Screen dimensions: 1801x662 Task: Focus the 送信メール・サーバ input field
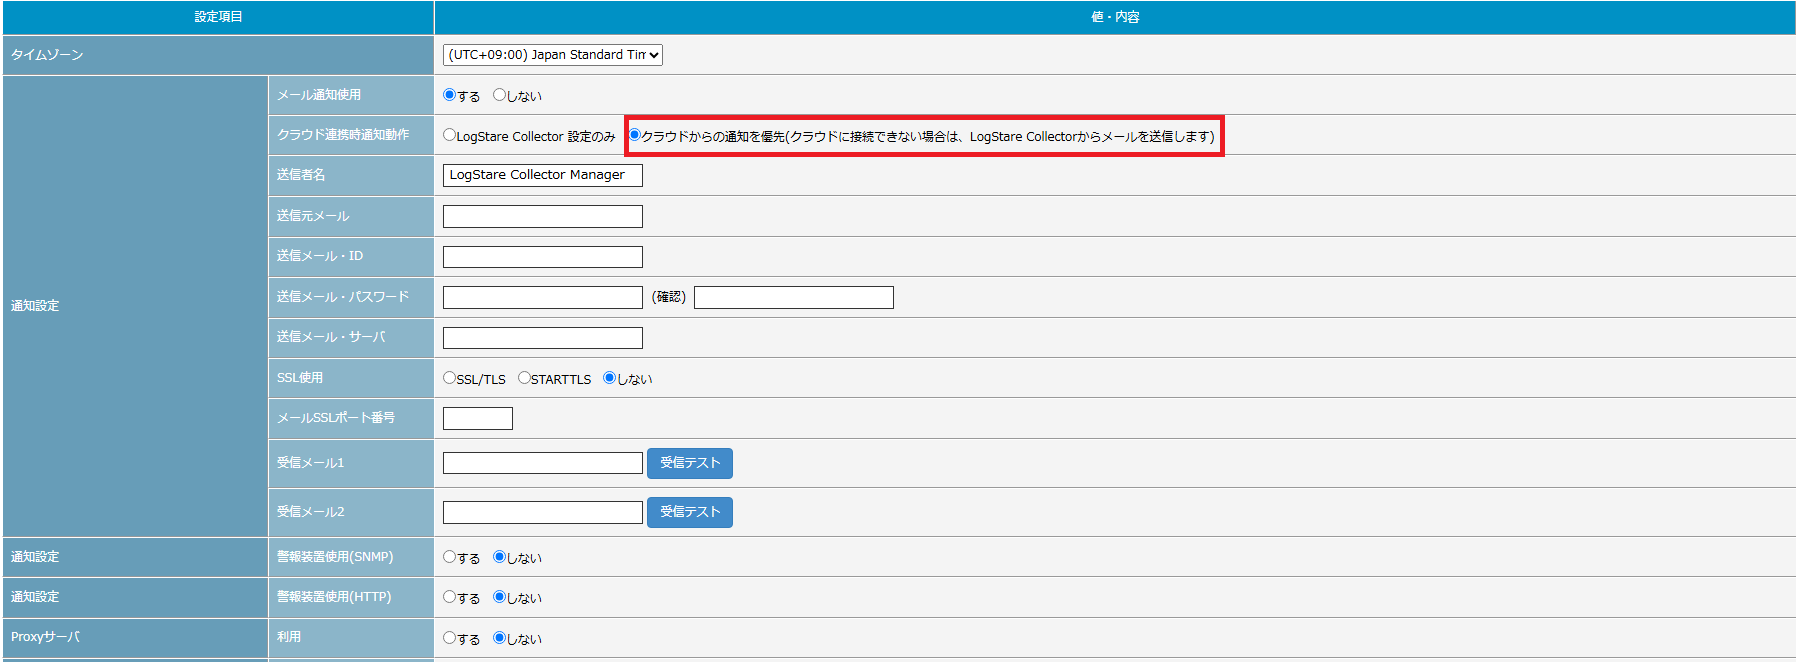click(x=543, y=338)
